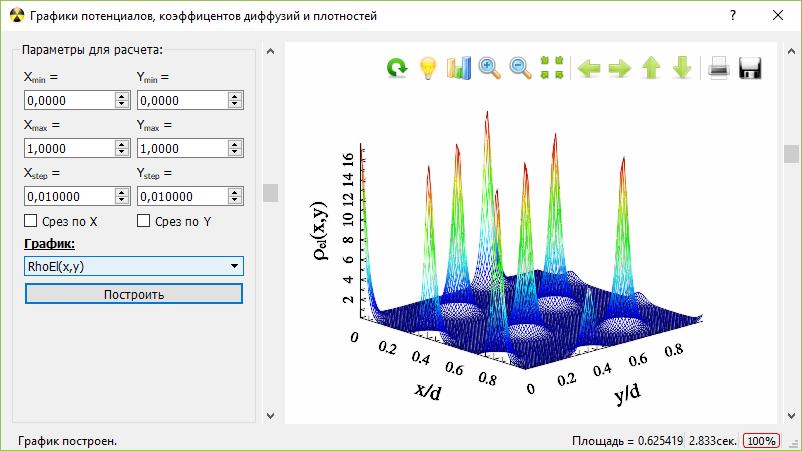Click 'Площадь = 0.625419' in status bar
The image size is (802, 451).
tap(627, 441)
